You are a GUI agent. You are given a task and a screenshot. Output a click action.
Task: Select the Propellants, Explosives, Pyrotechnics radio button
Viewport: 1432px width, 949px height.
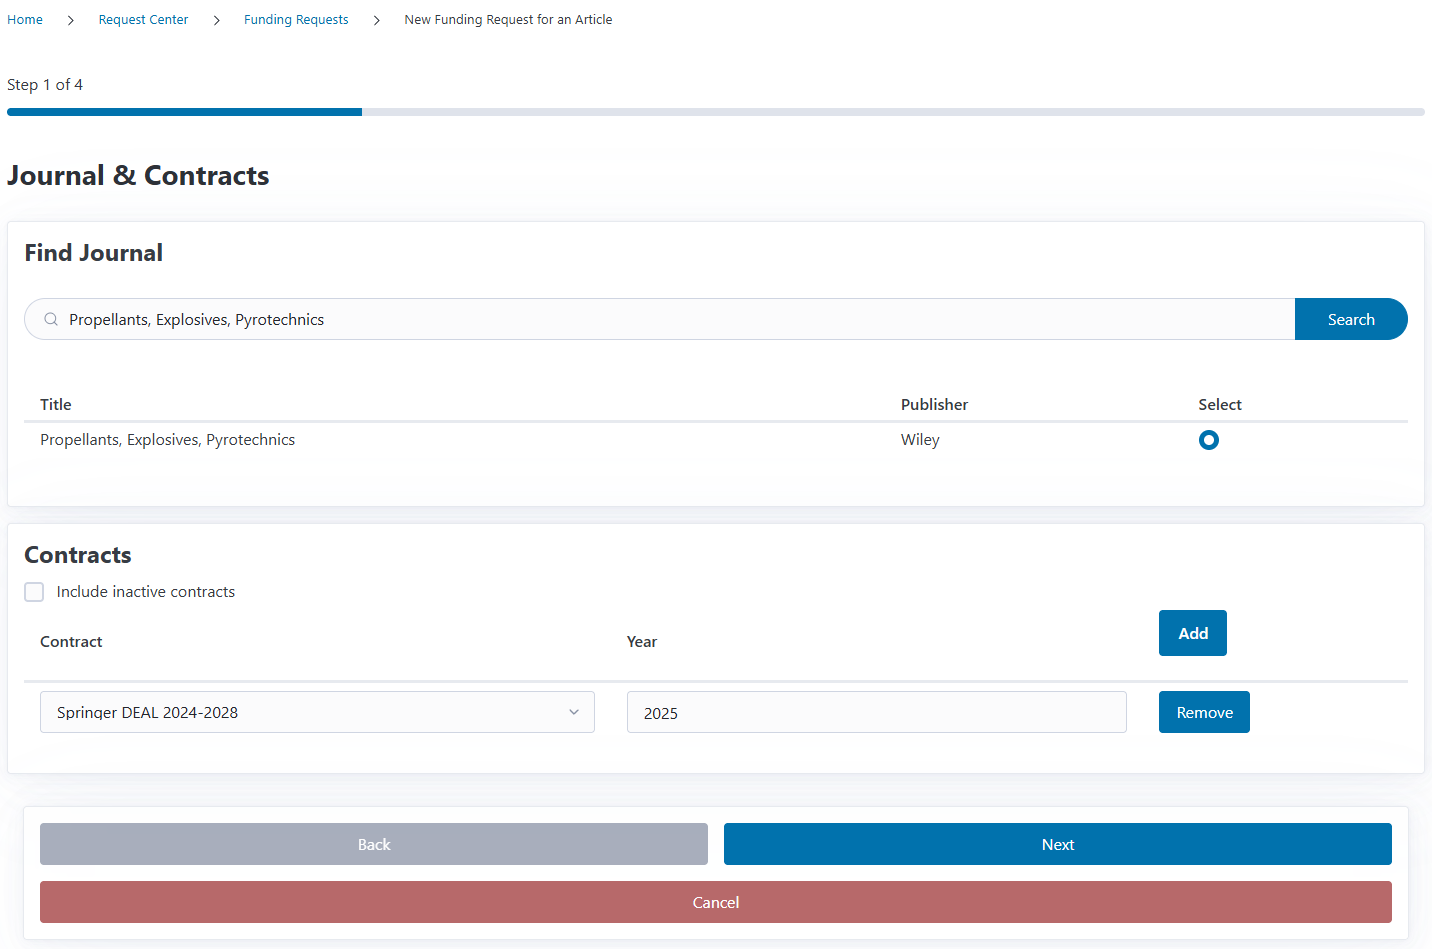[x=1208, y=440]
